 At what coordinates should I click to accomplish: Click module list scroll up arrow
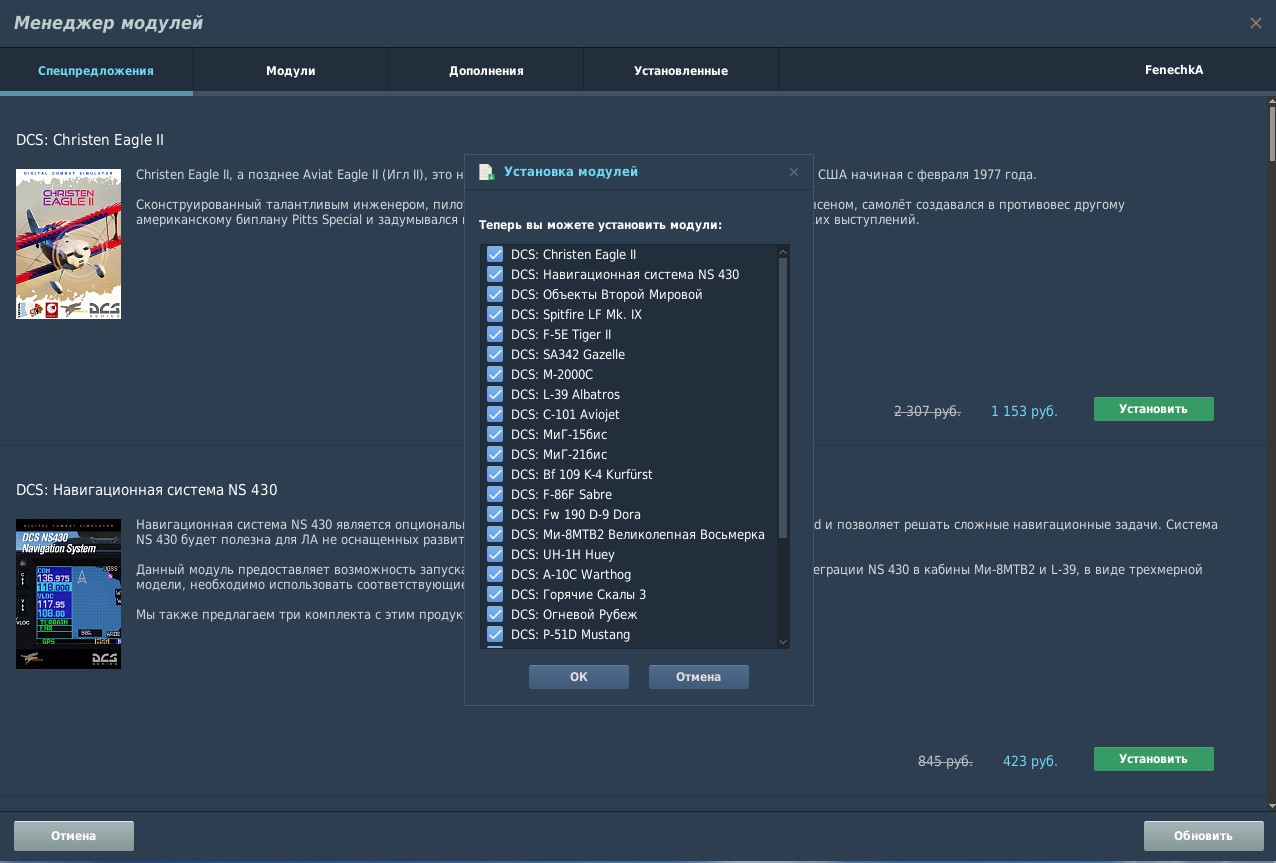(783, 251)
